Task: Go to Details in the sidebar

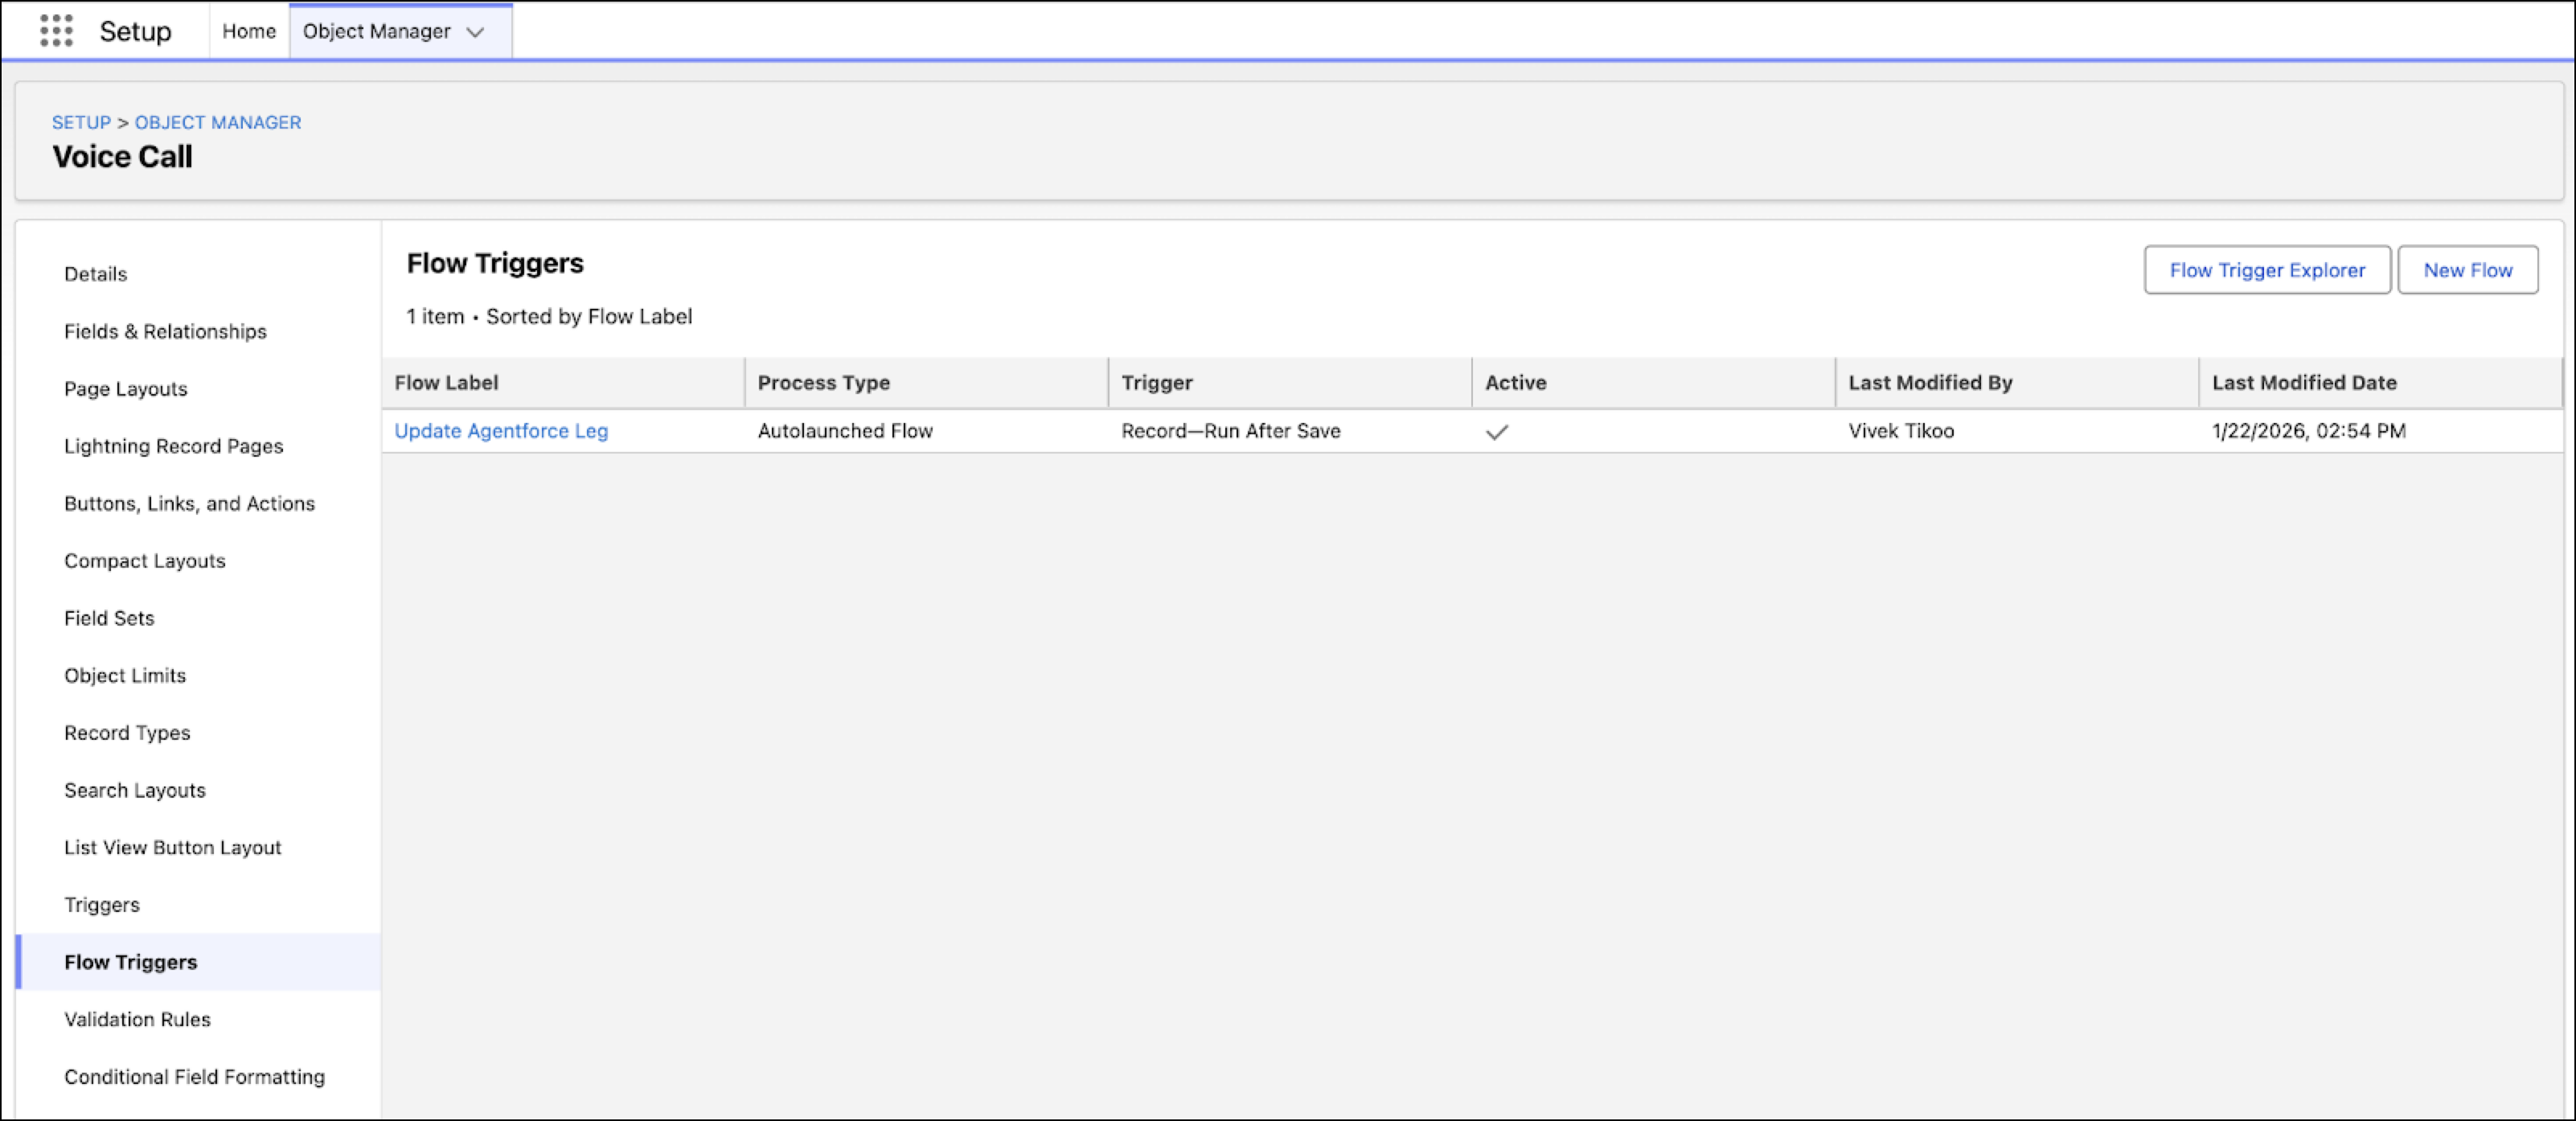Action: (x=96, y=274)
